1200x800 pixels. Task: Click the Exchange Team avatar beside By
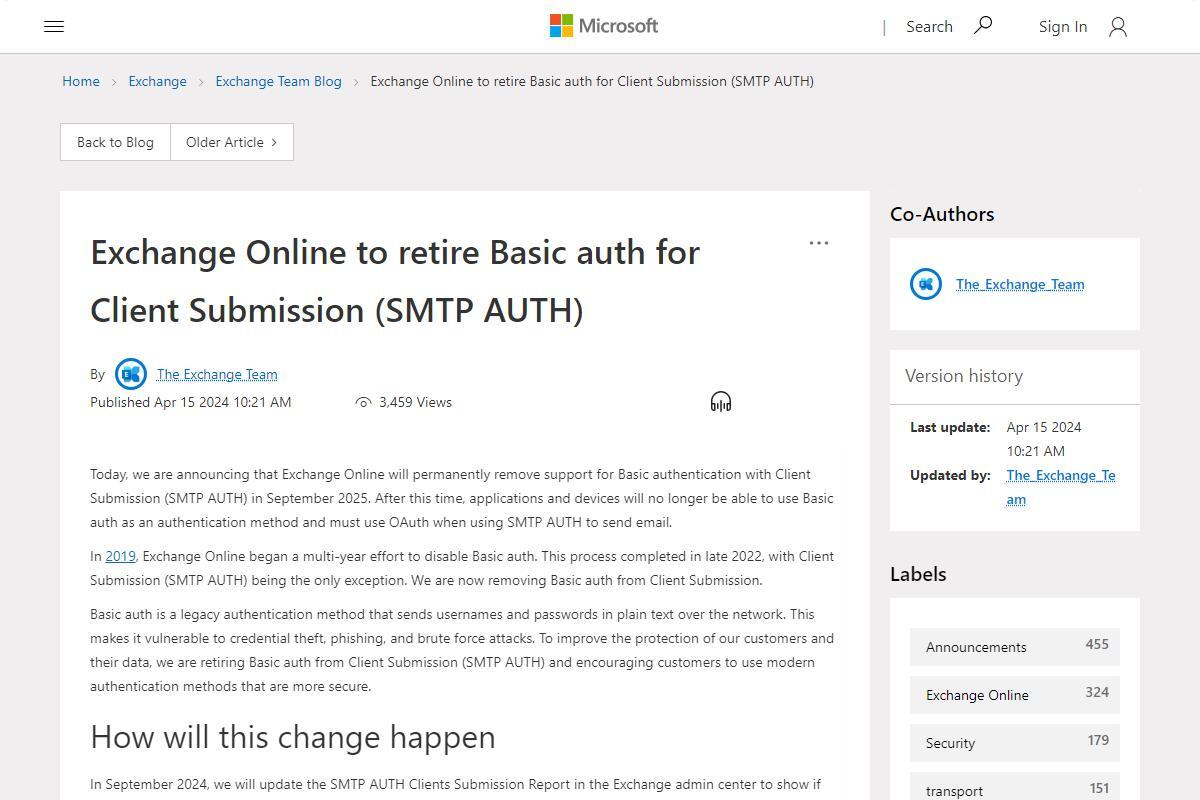[x=131, y=374]
